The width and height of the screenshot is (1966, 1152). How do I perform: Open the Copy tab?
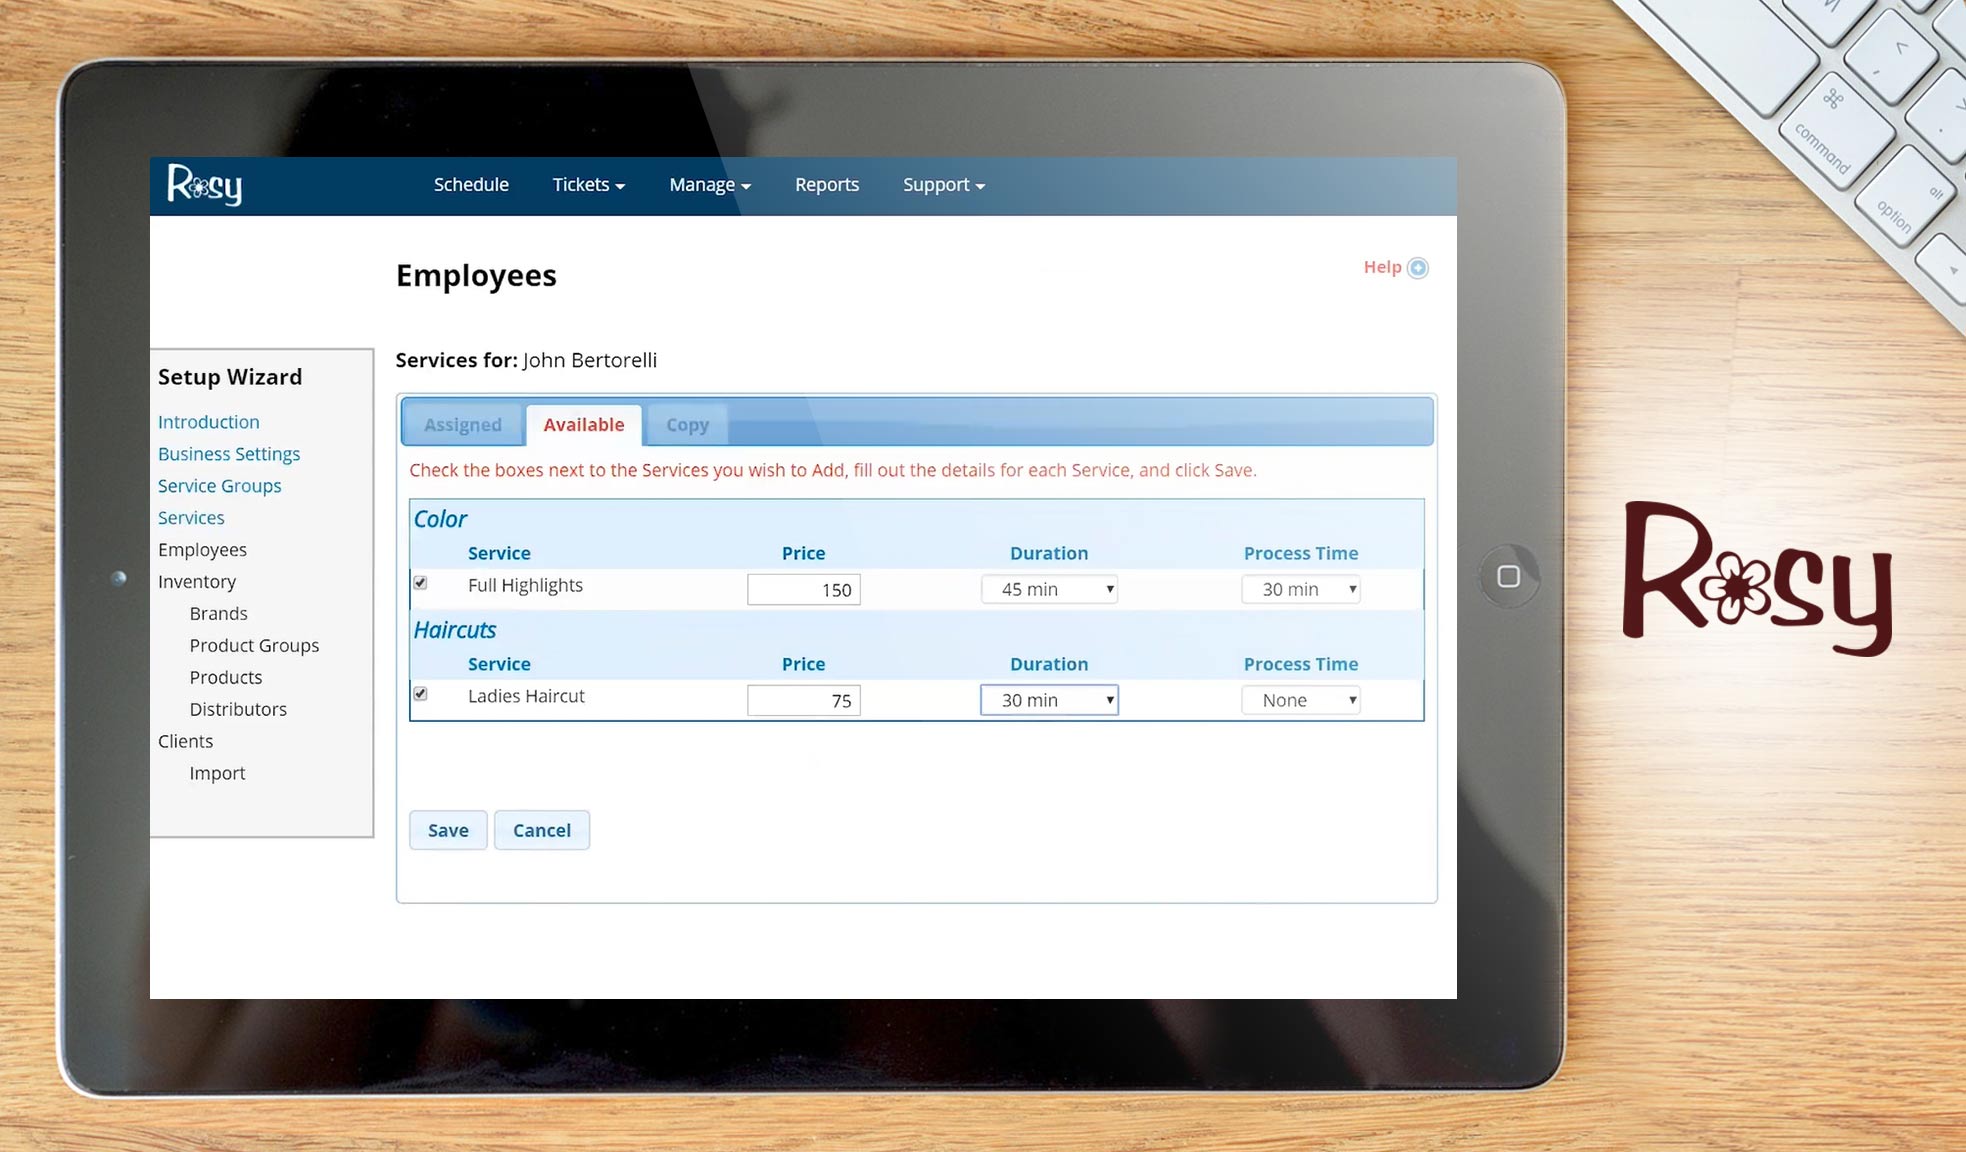pyautogui.click(x=686, y=424)
